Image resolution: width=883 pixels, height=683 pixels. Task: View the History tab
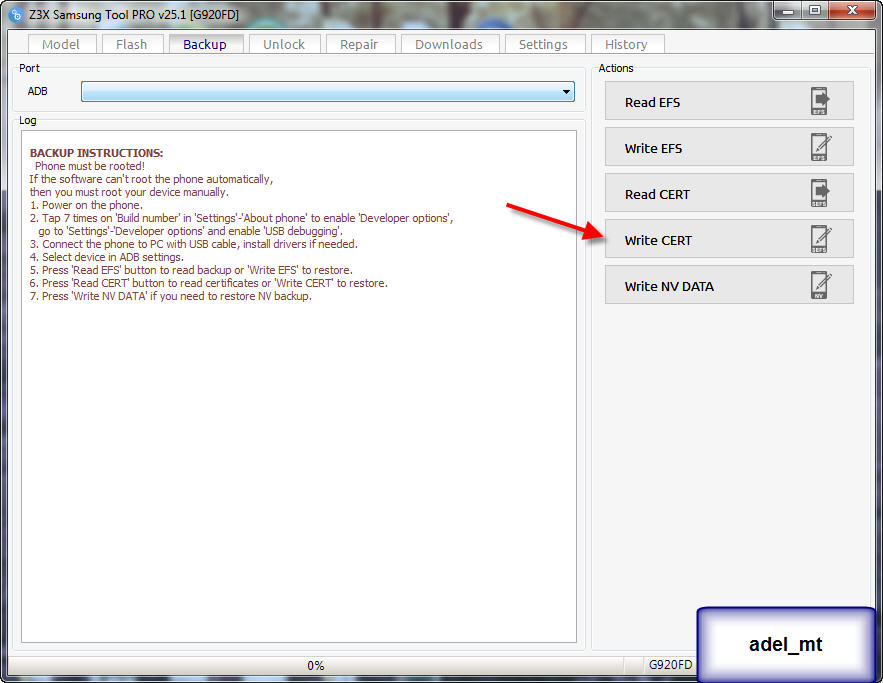(626, 44)
